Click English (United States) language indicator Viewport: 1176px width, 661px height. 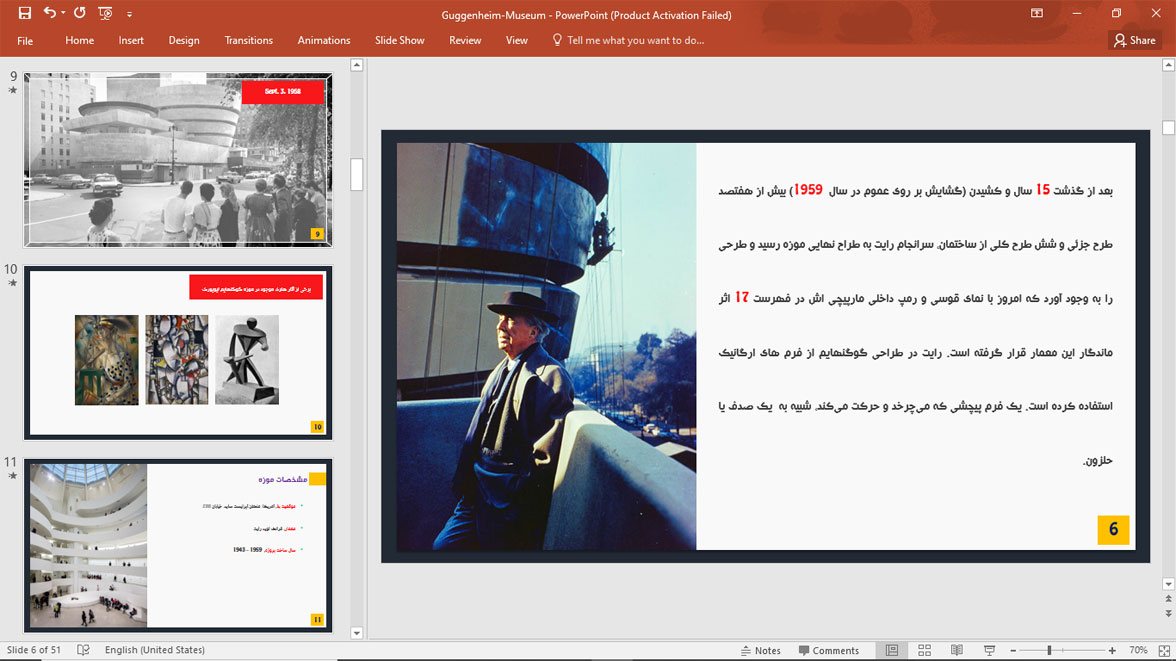tap(154, 650)
